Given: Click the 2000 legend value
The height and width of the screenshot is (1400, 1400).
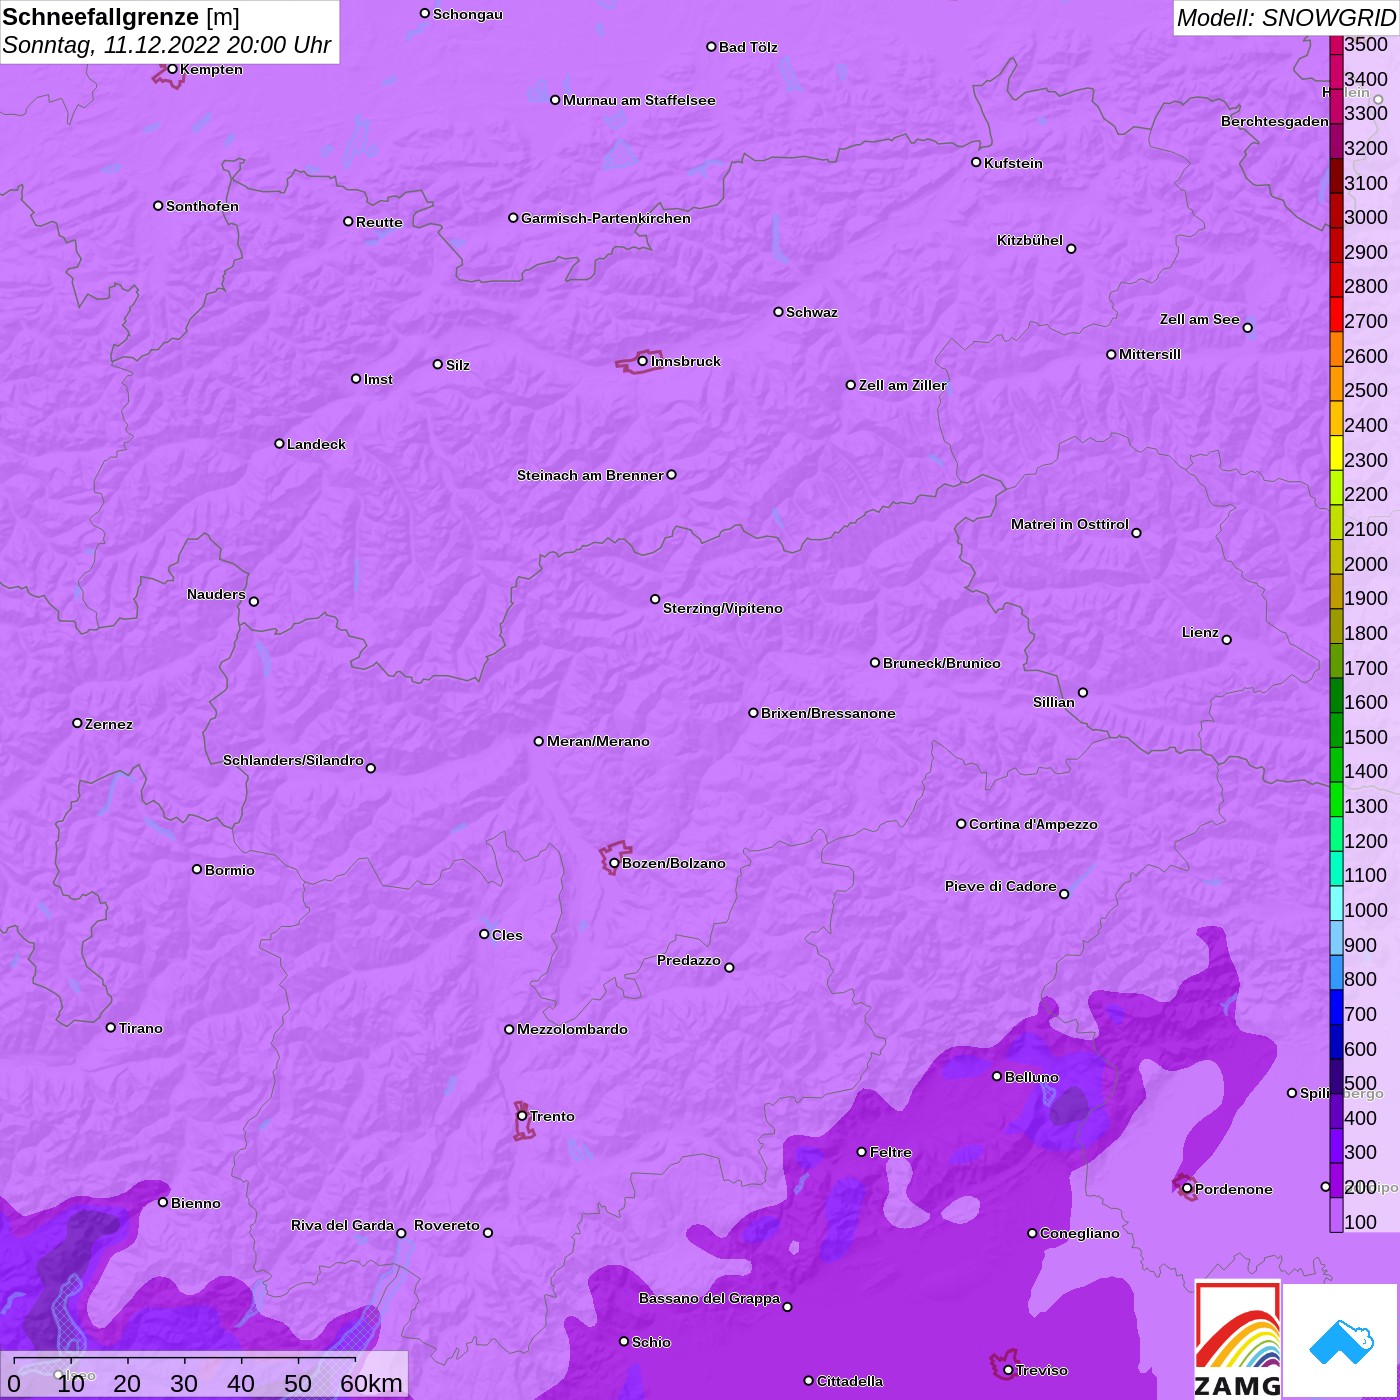Looking at the screenshot, I should tap(1366, 564).
